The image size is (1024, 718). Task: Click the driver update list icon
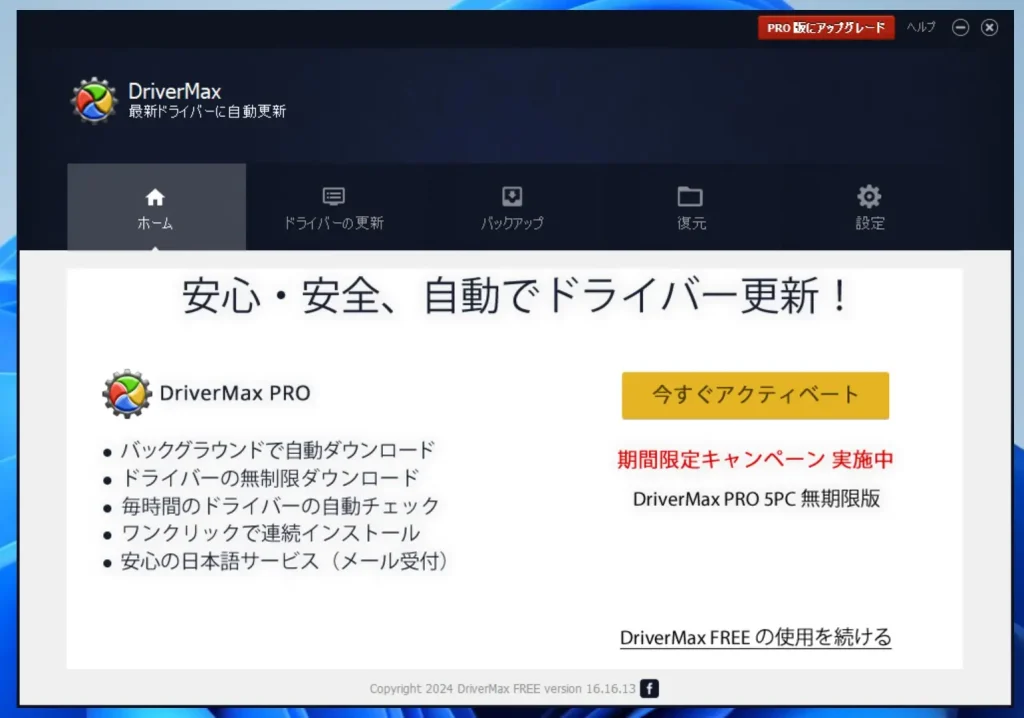pos(333,196)
